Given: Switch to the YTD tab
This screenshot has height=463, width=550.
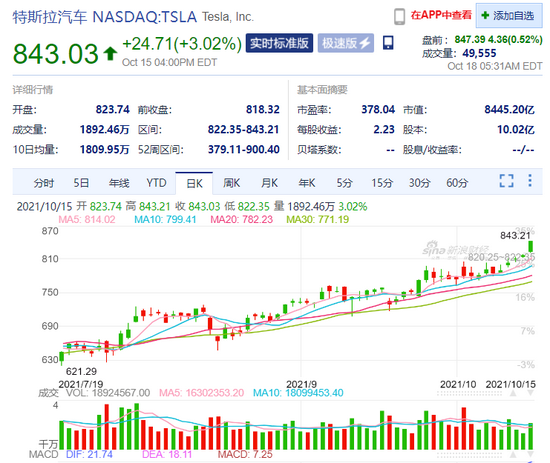Looking at the screenshot, I should (156, 183).
